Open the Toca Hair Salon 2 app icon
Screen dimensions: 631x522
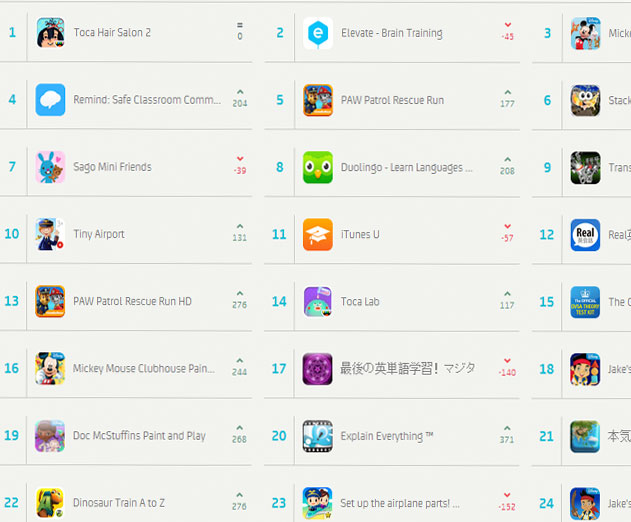click(x=50, y=33)
